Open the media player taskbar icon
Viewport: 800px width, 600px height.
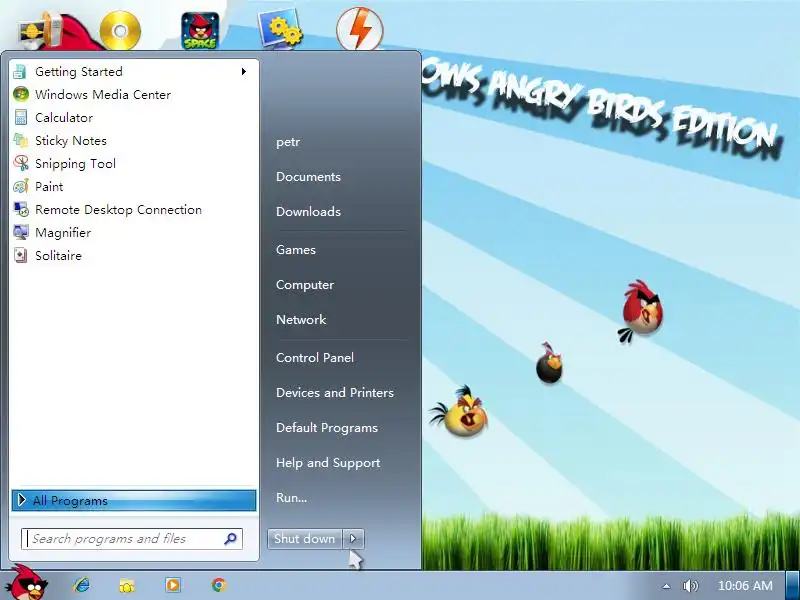pyautogui.click(x=172, y=585)
